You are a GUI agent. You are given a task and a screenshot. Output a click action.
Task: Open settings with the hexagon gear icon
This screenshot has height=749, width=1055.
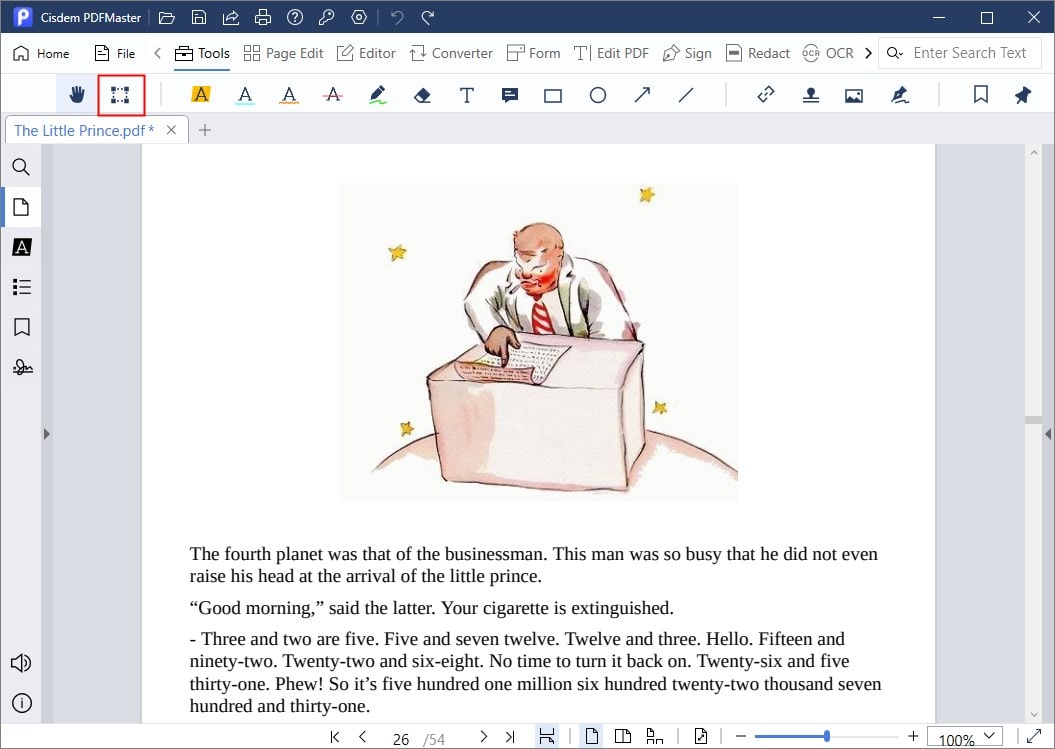click(x=359, y=17)
